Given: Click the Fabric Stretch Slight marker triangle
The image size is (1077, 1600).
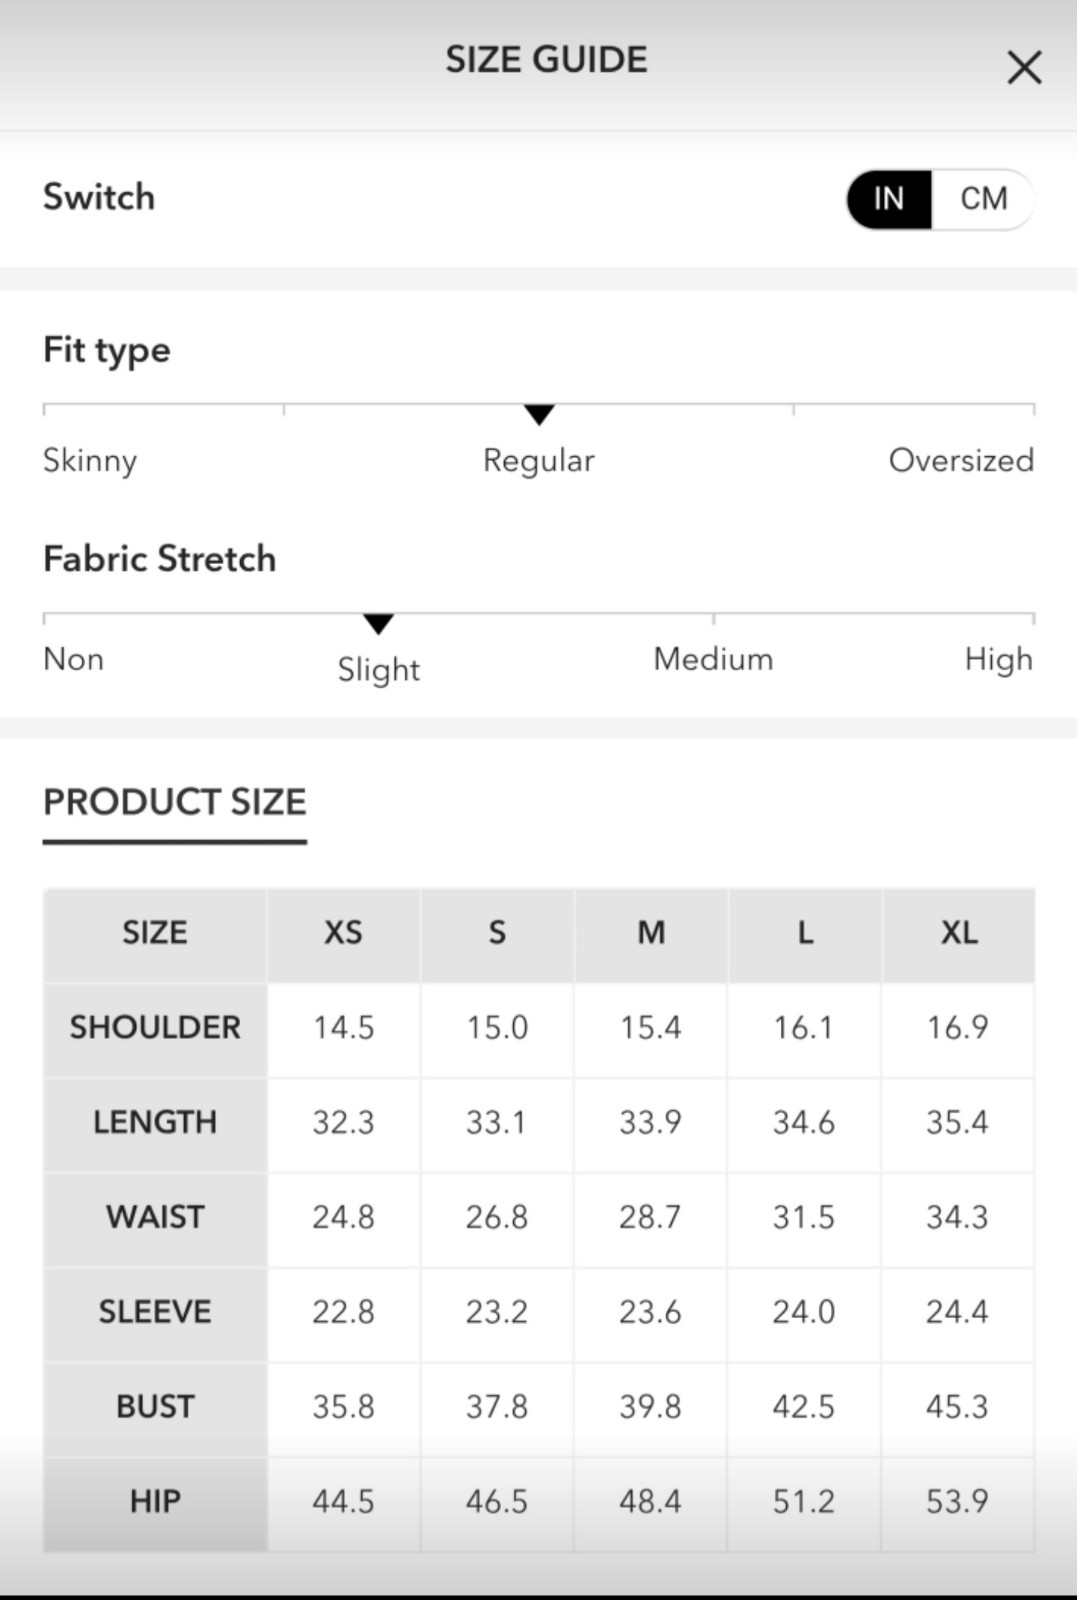Looking at the screenshot, I should coord(378,624).
